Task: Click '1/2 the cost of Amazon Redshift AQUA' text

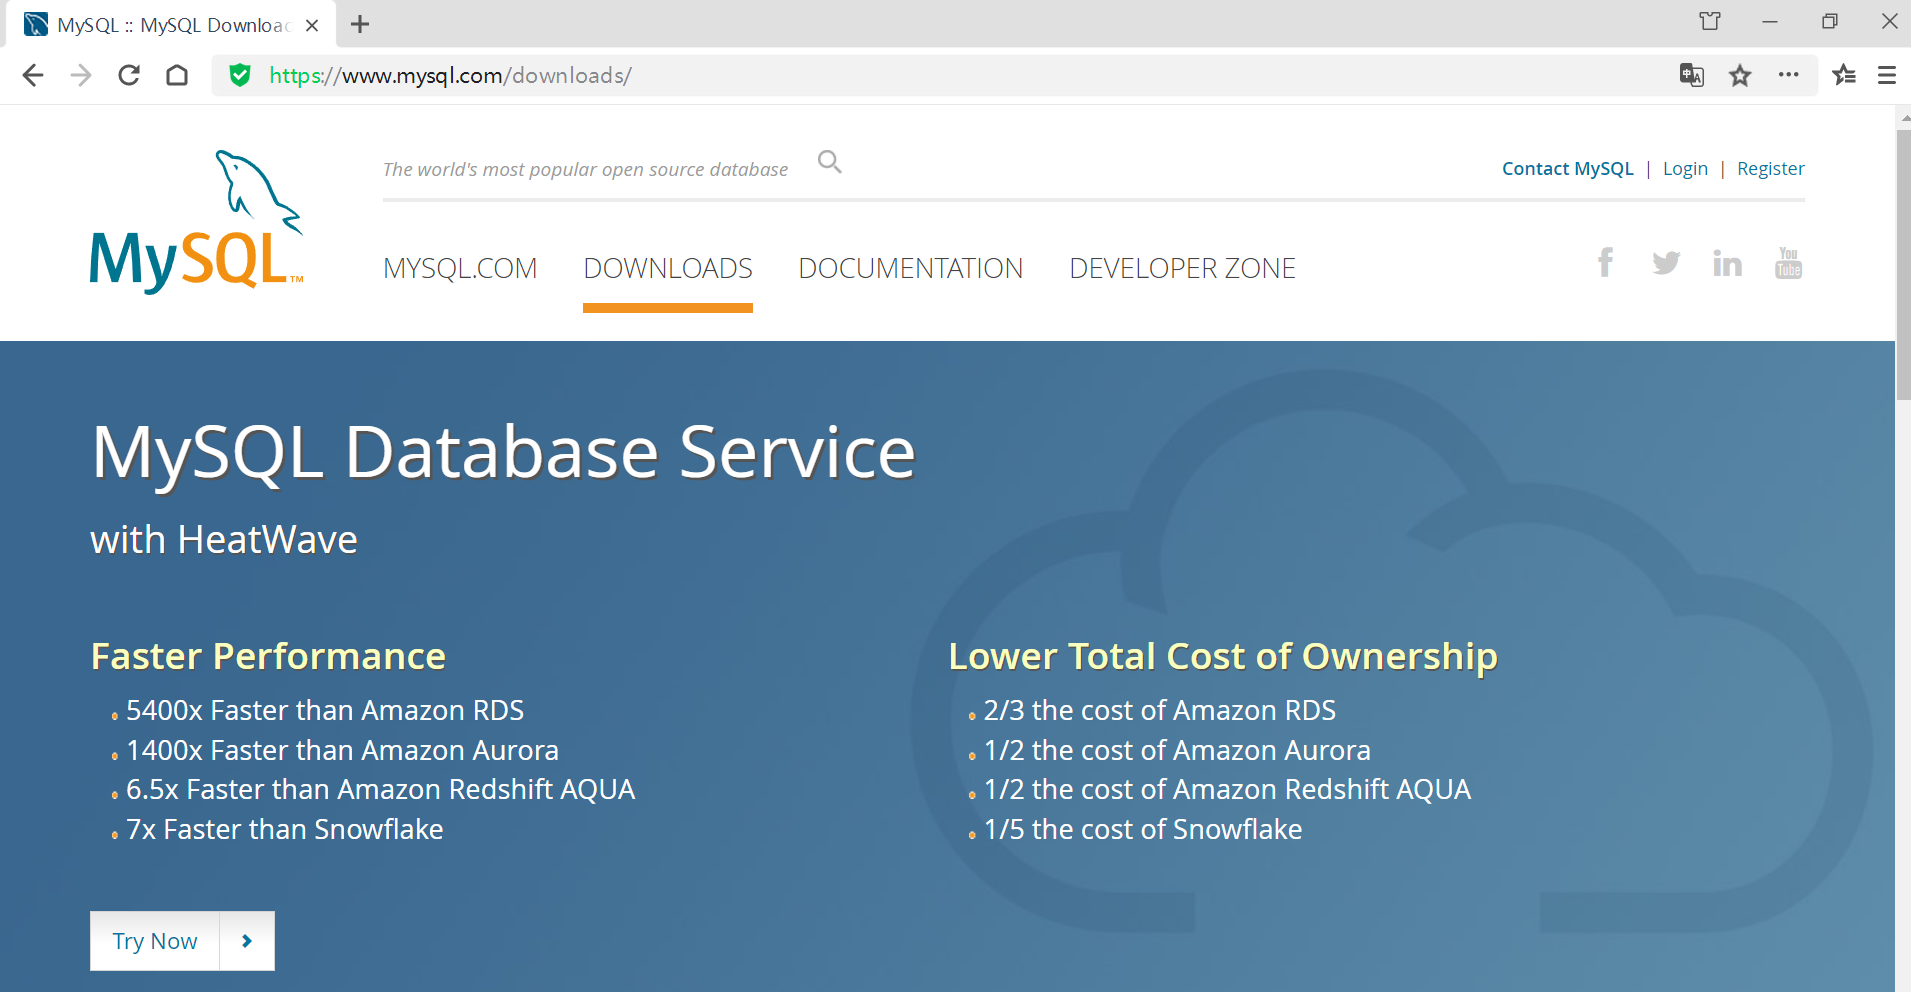Action: (x=1227, y=789)
